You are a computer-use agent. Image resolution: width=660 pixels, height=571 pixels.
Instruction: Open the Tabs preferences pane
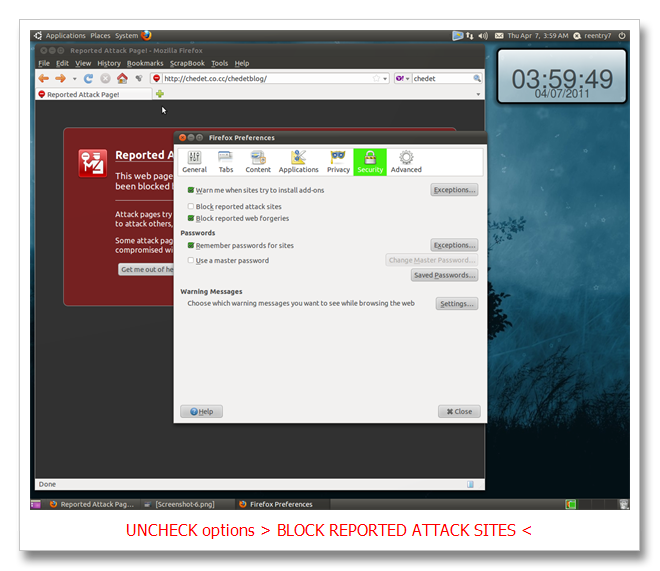(226, 162)
